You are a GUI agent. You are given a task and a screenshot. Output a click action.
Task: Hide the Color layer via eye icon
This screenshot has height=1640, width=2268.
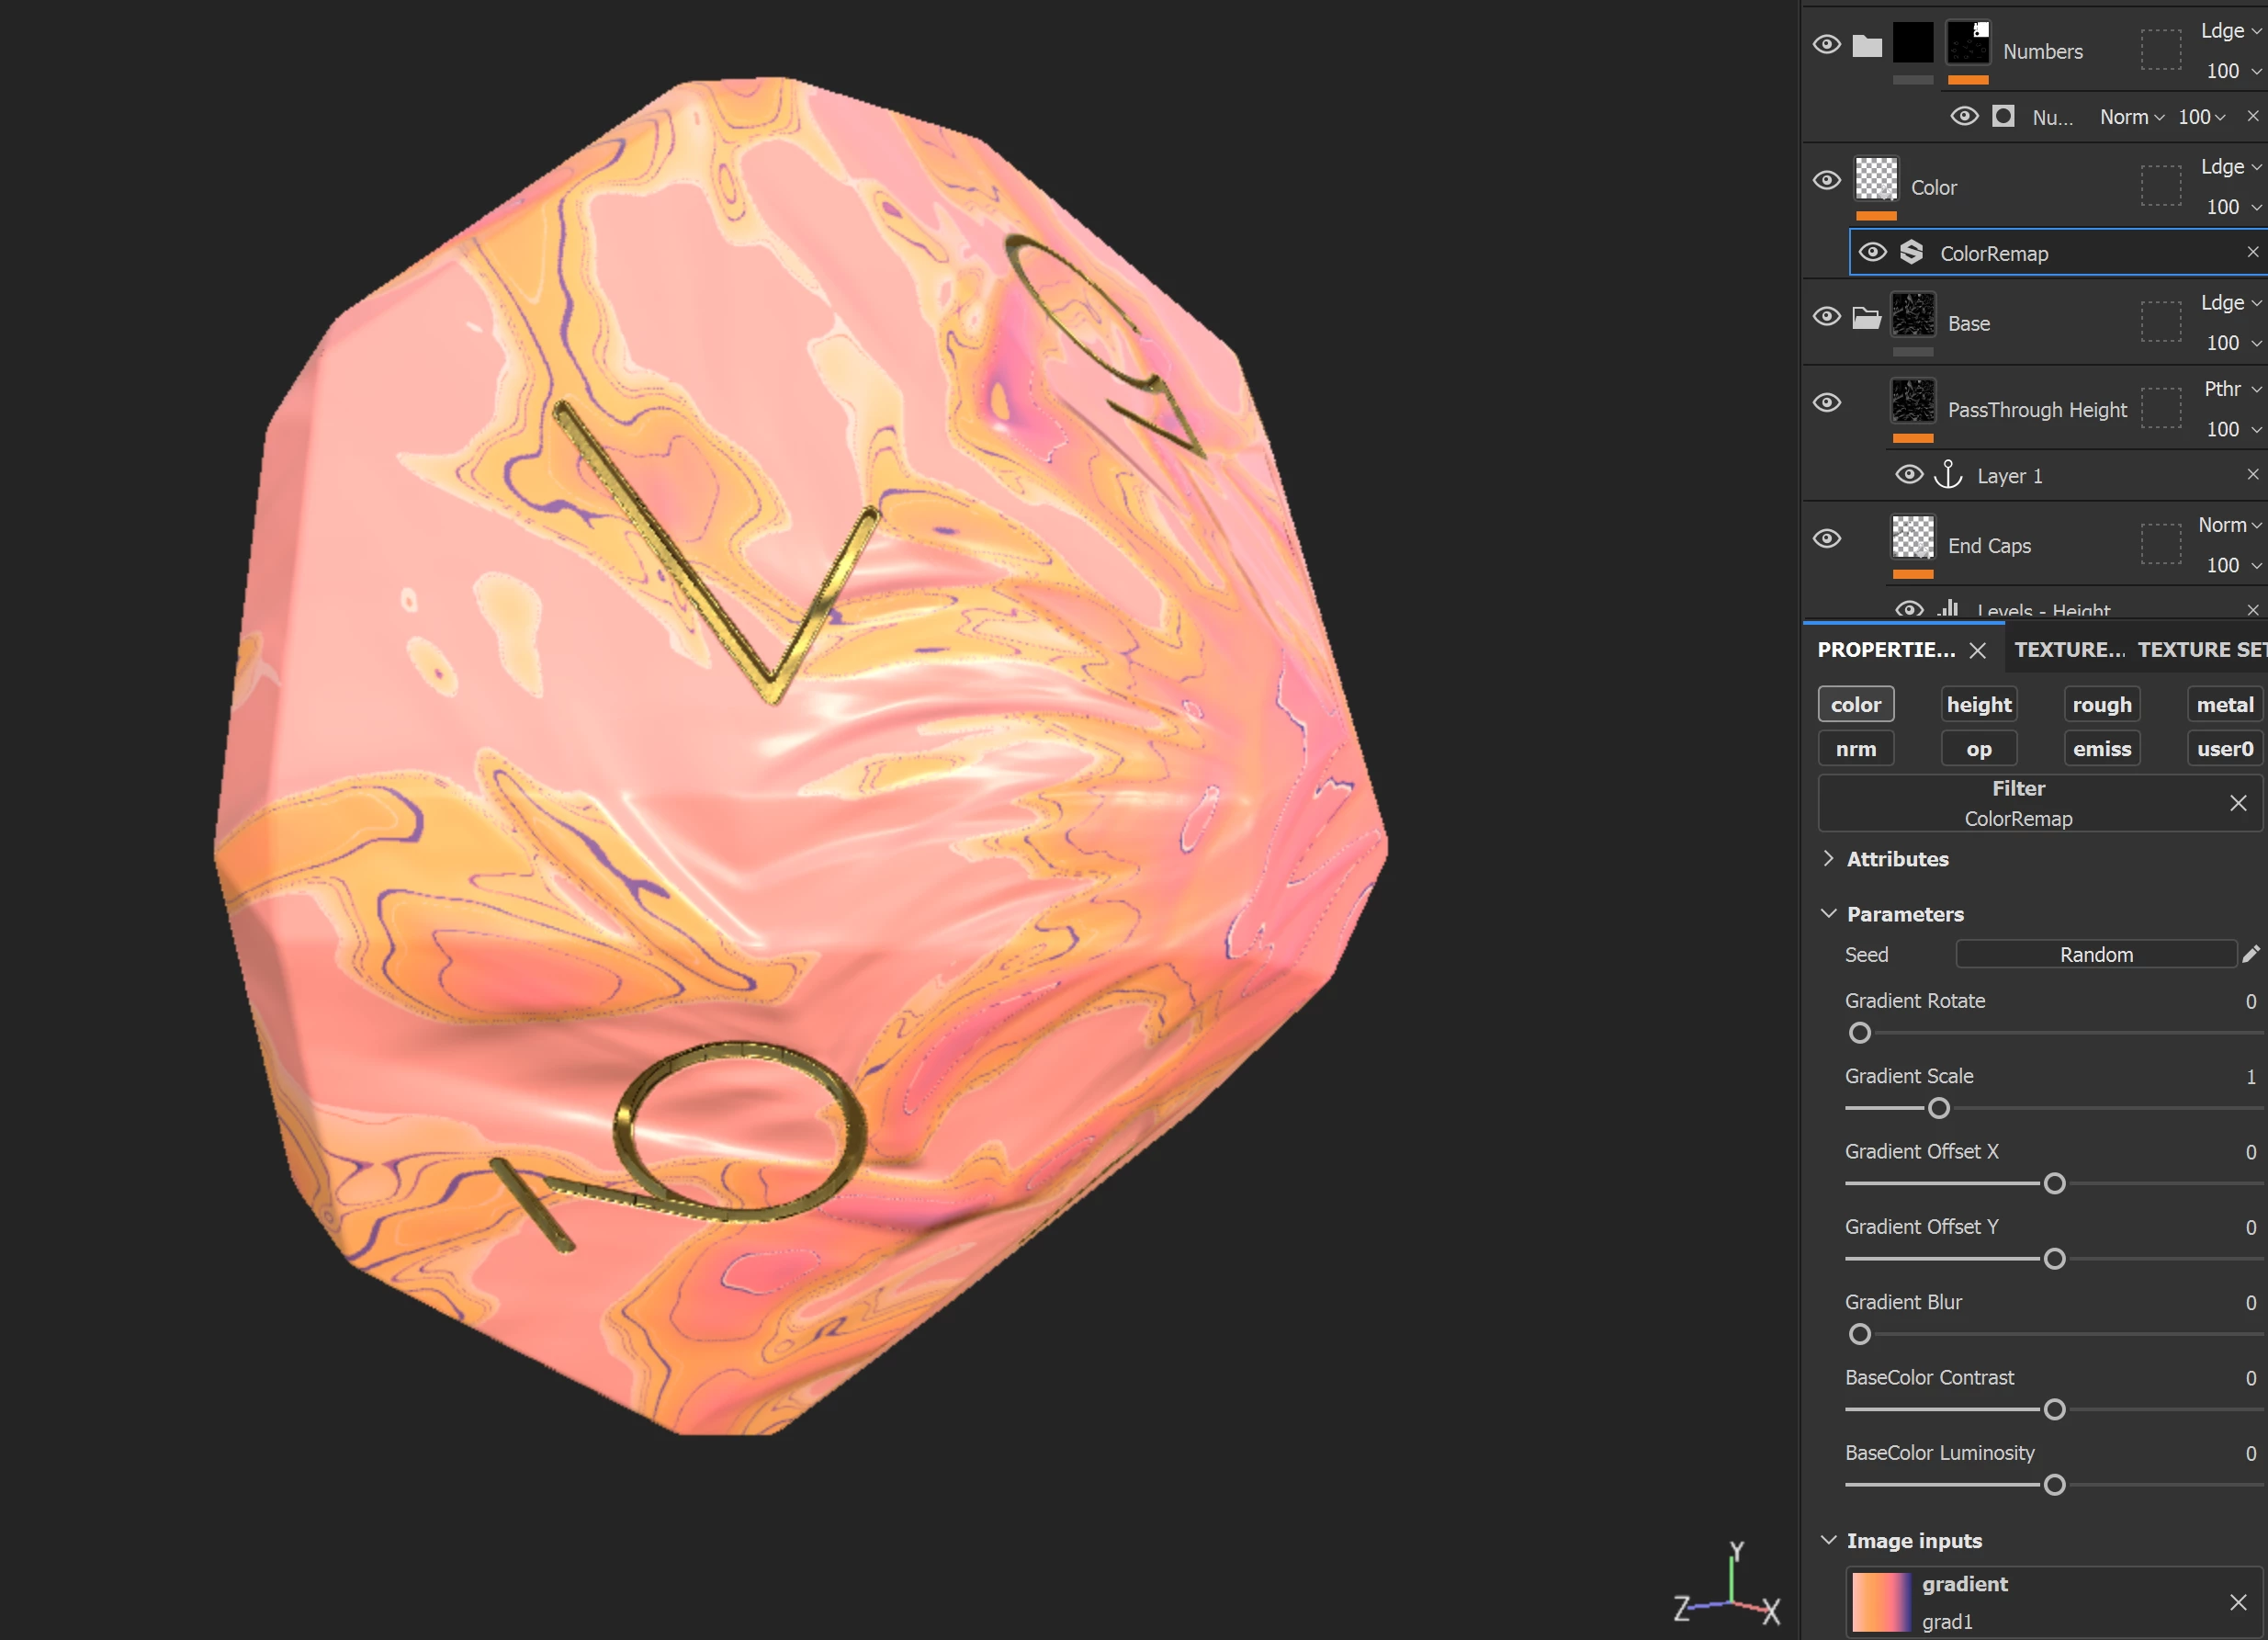pos(1826,181)
